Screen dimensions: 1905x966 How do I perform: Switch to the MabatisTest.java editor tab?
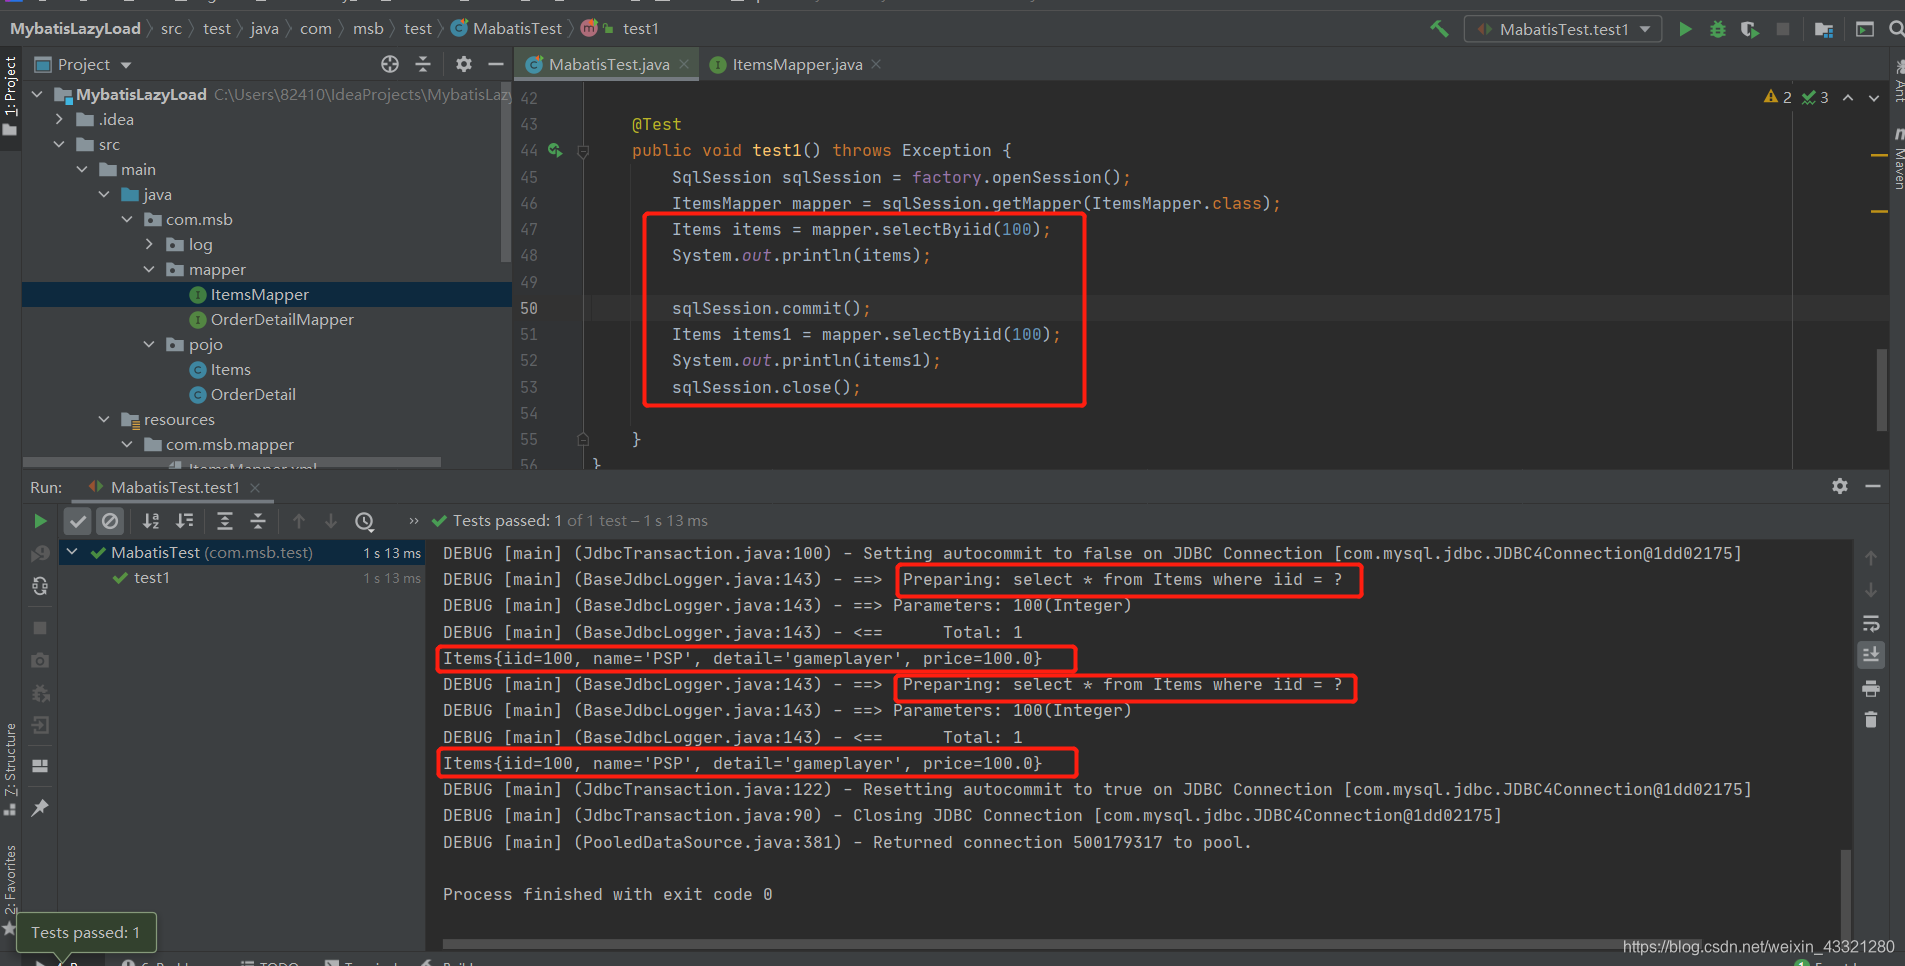(608, 64)
